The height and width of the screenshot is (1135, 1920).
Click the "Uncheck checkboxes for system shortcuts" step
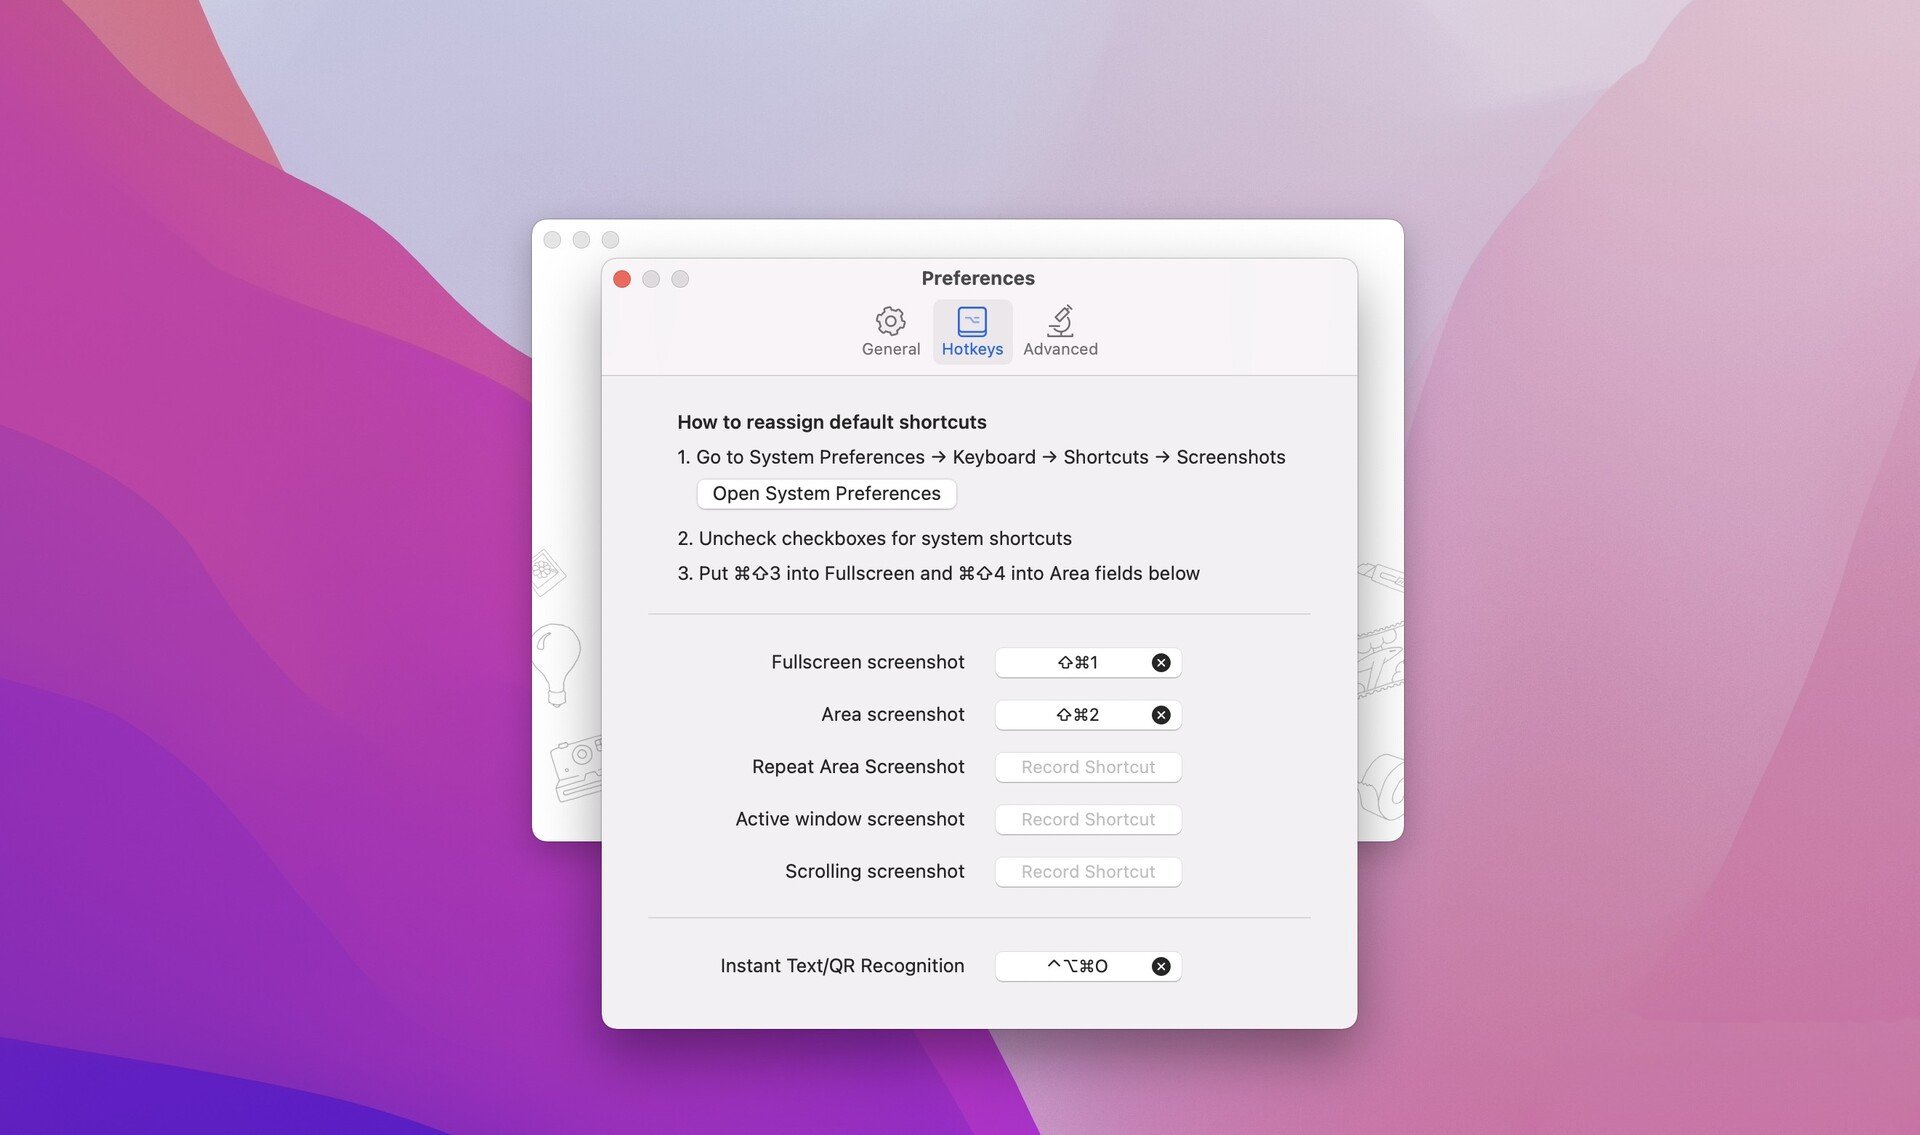[x=885, y=539]
